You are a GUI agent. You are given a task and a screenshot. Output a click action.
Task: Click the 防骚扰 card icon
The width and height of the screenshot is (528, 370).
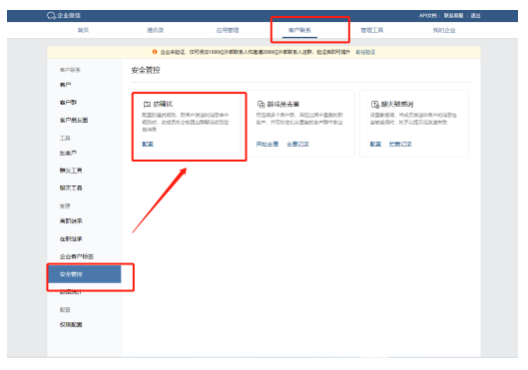(147, 104)
